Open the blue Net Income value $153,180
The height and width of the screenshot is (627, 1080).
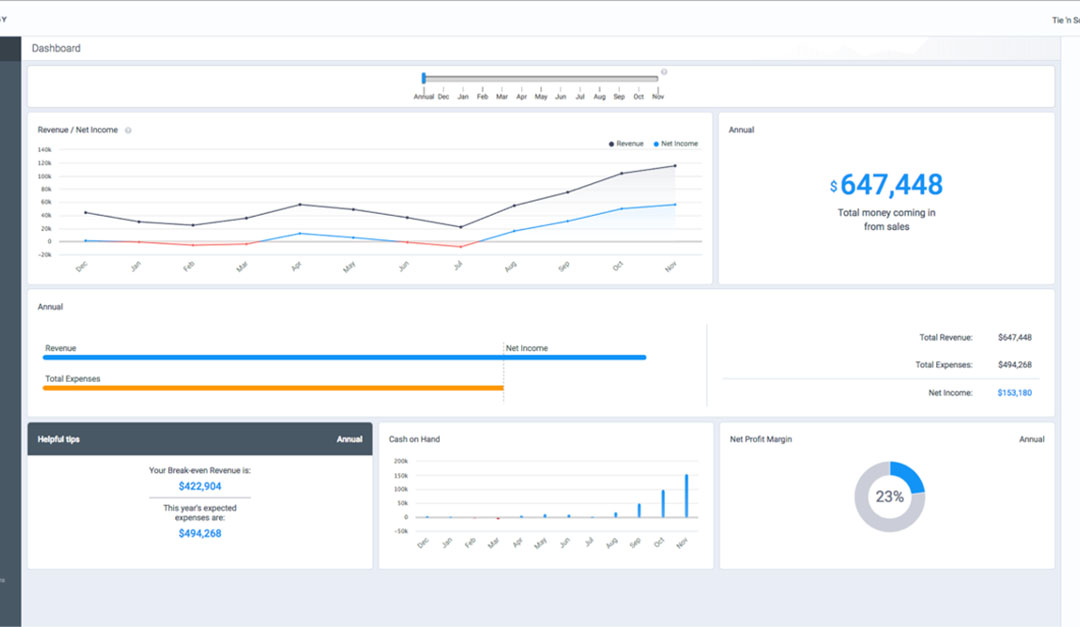1015,393
